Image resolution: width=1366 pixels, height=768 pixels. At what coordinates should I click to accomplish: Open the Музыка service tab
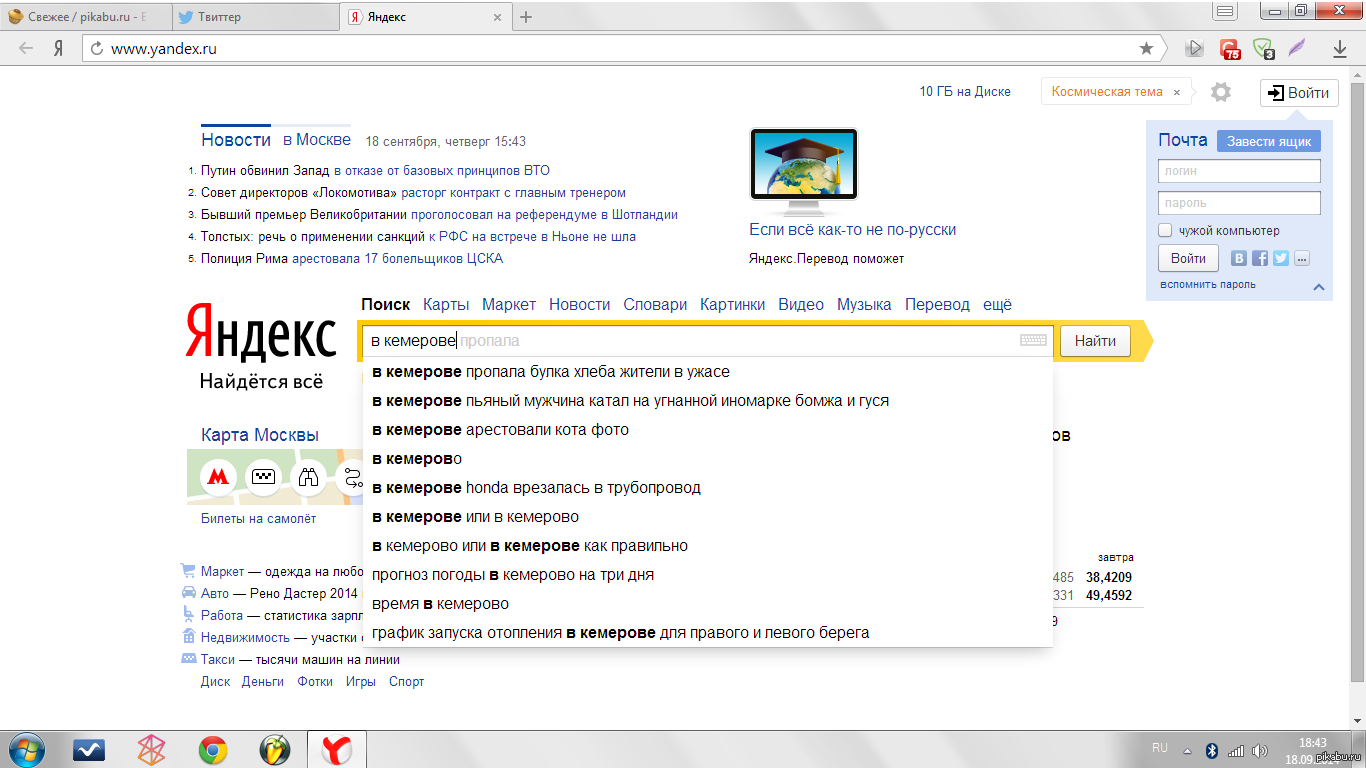pyautogui.click(x=864, y=304)
